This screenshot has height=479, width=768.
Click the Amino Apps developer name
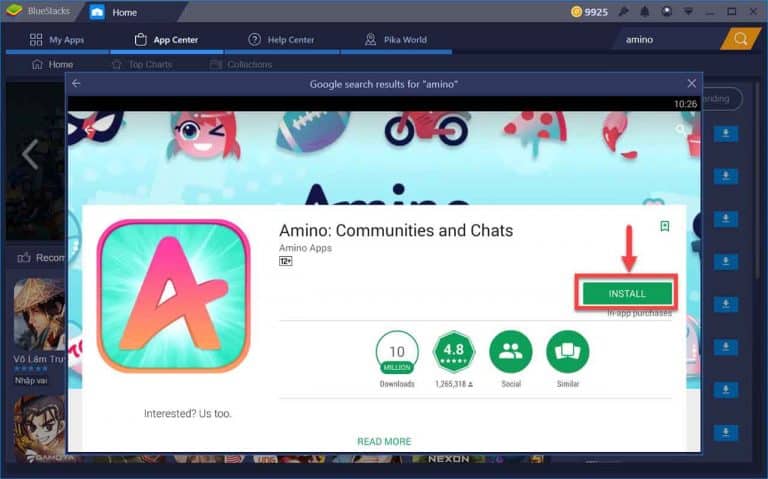click(305, 248)
